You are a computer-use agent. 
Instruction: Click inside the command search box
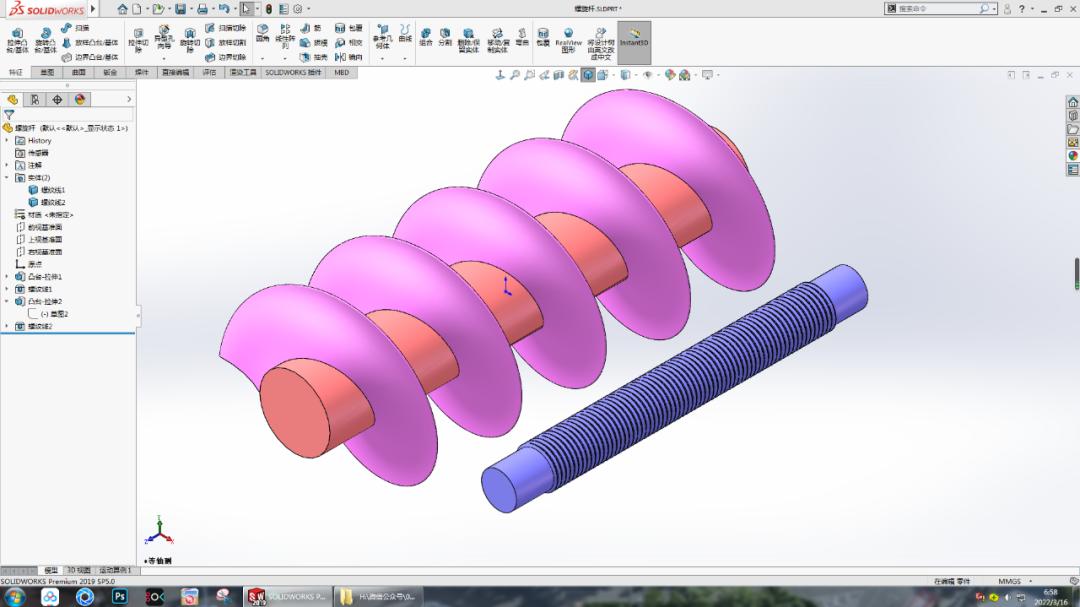click(x=935, y=8)
